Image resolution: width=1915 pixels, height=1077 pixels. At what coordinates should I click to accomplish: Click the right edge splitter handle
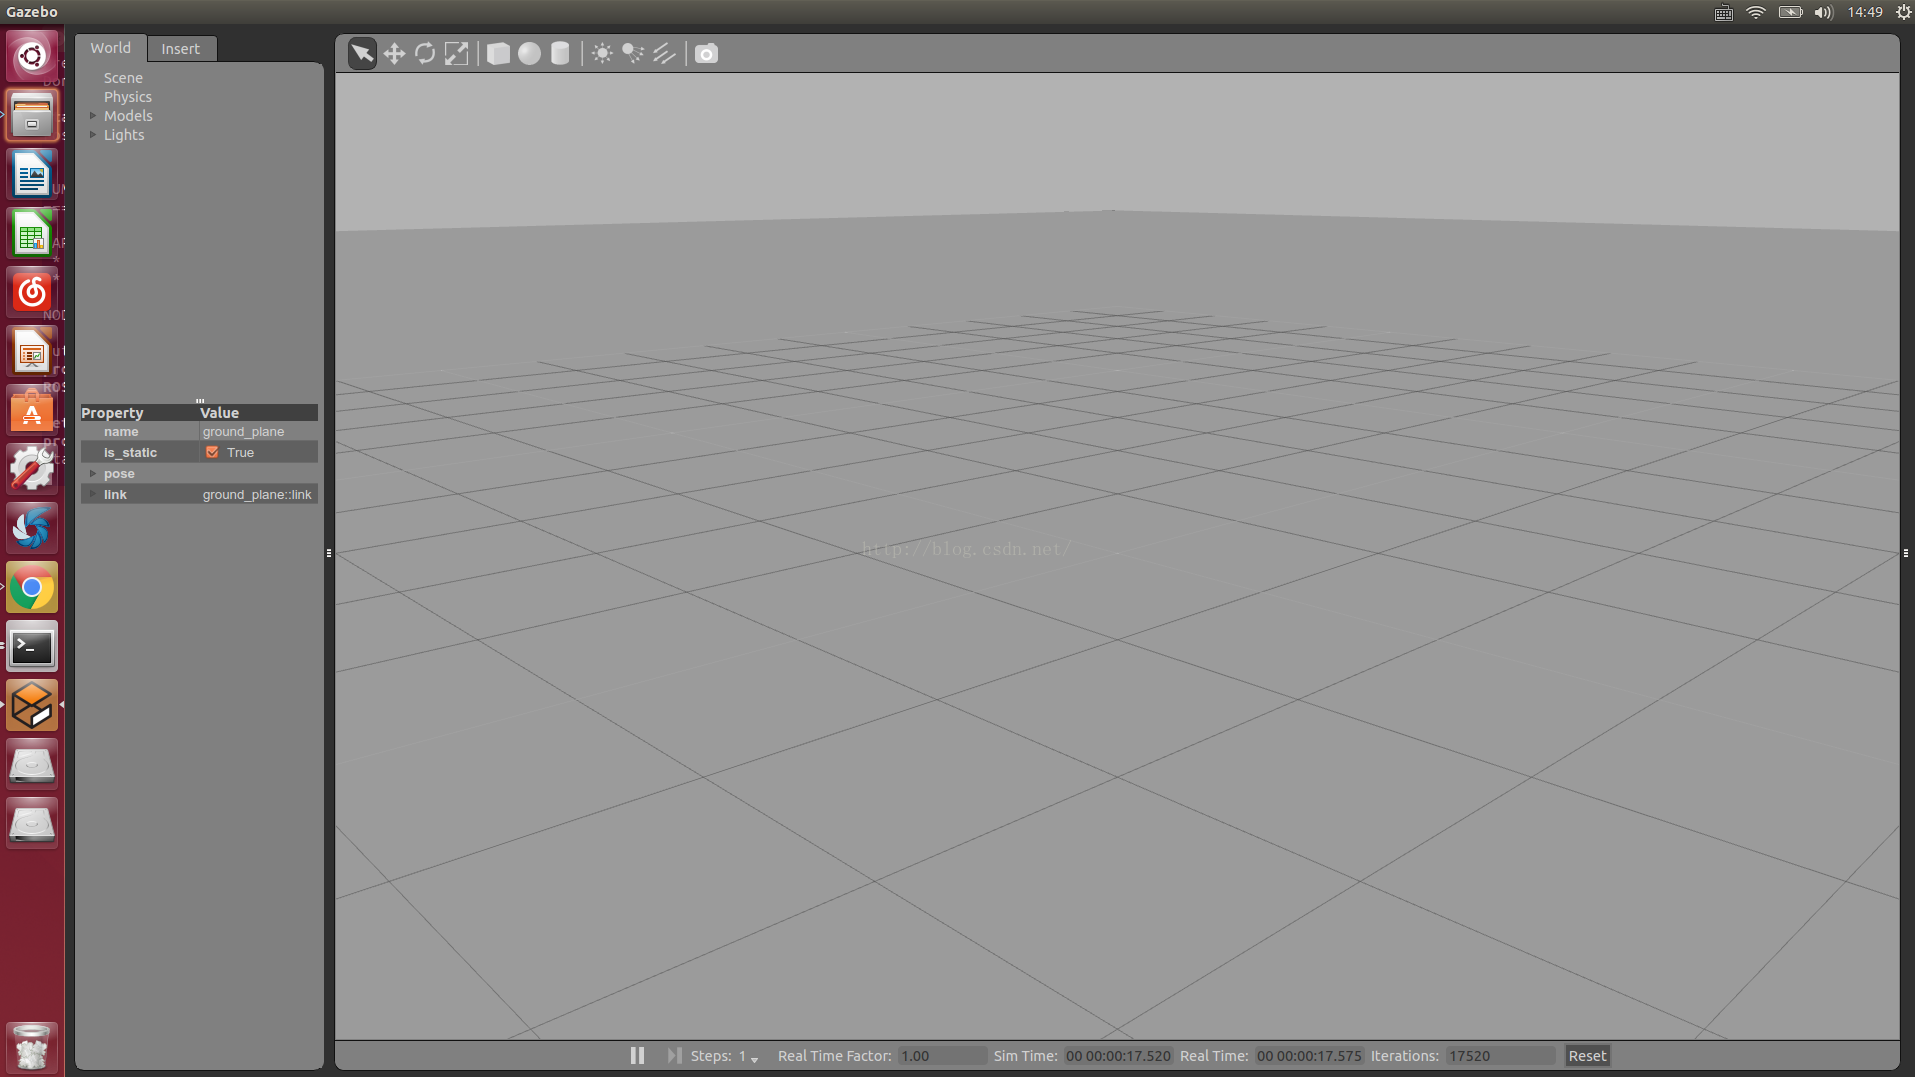(x=1906, y=553)
